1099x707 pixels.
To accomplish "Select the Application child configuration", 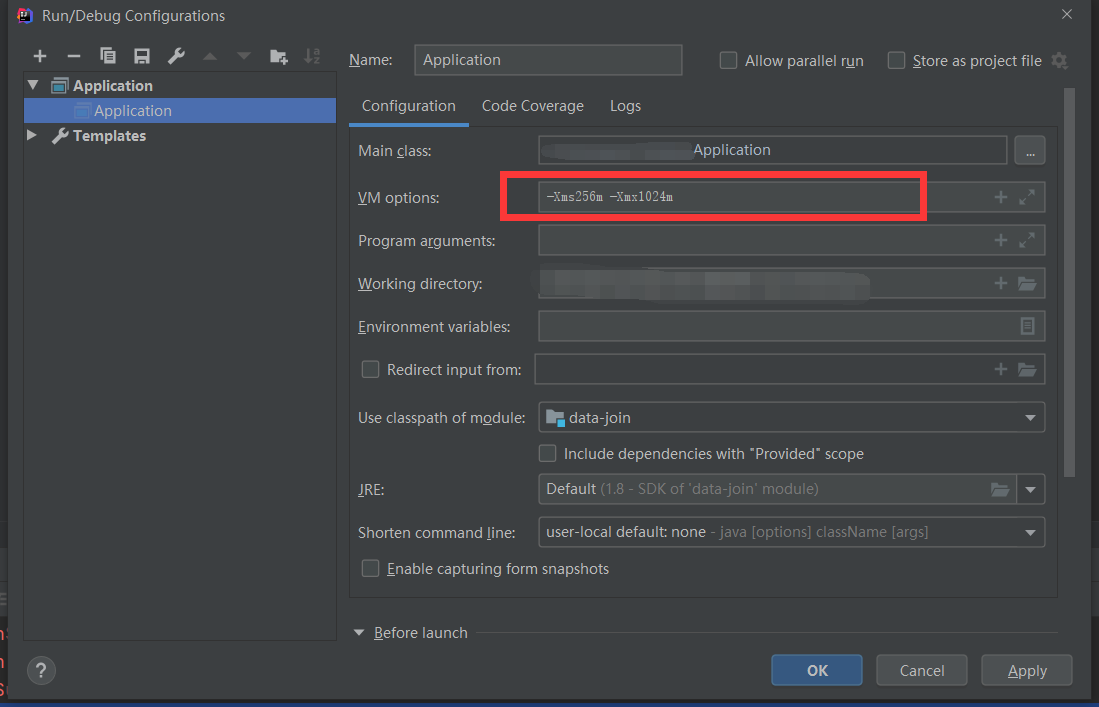I will [180, 111].
